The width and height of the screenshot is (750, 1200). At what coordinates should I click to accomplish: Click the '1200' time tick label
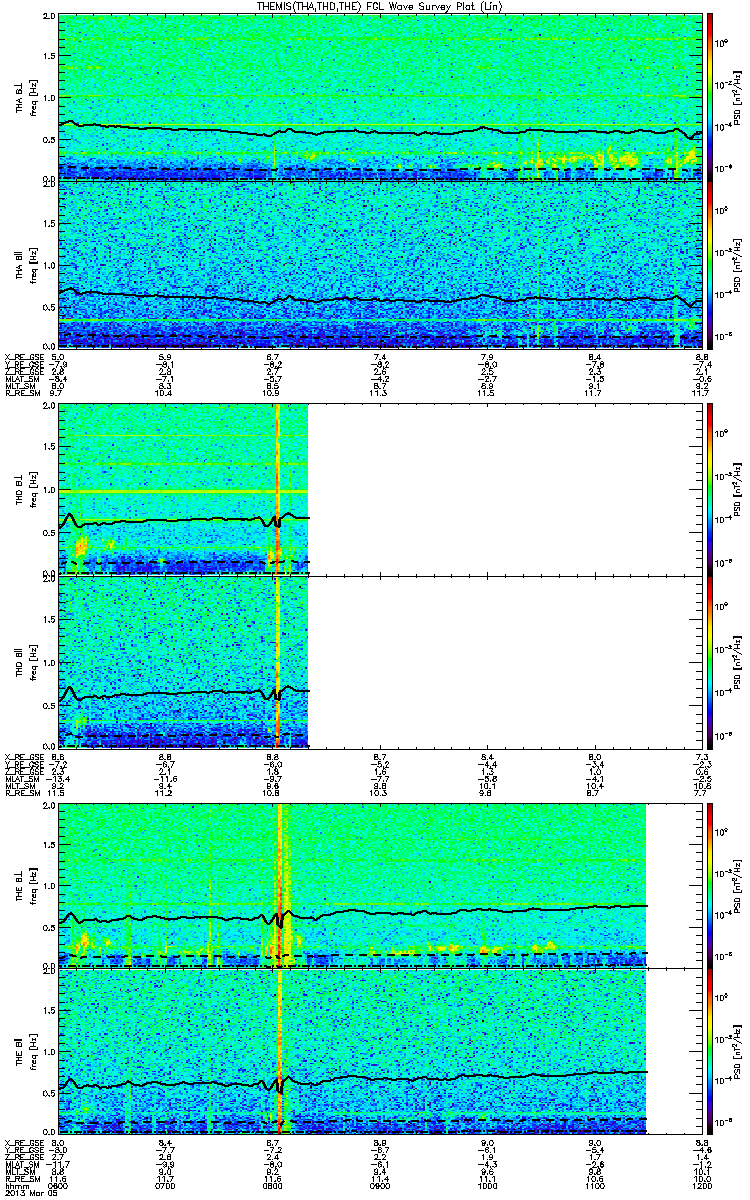(702, 1184)
